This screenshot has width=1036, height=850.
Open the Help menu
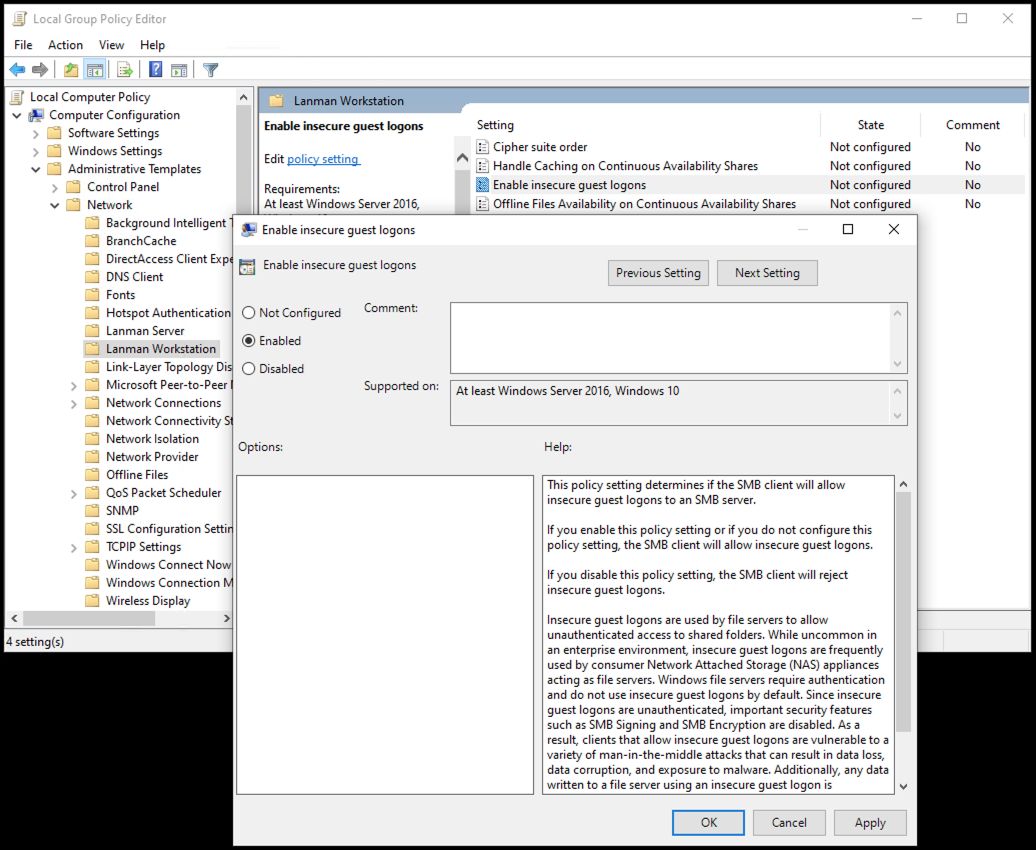[x=152, y=44]
